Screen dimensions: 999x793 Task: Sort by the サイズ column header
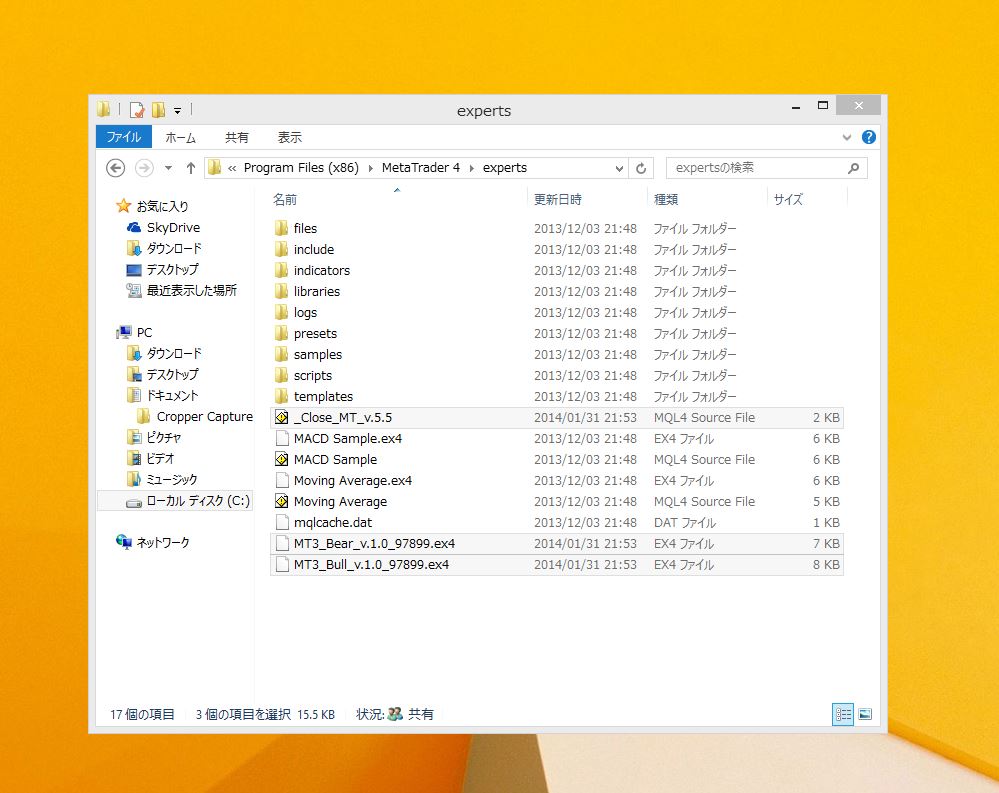pos(788,199)
